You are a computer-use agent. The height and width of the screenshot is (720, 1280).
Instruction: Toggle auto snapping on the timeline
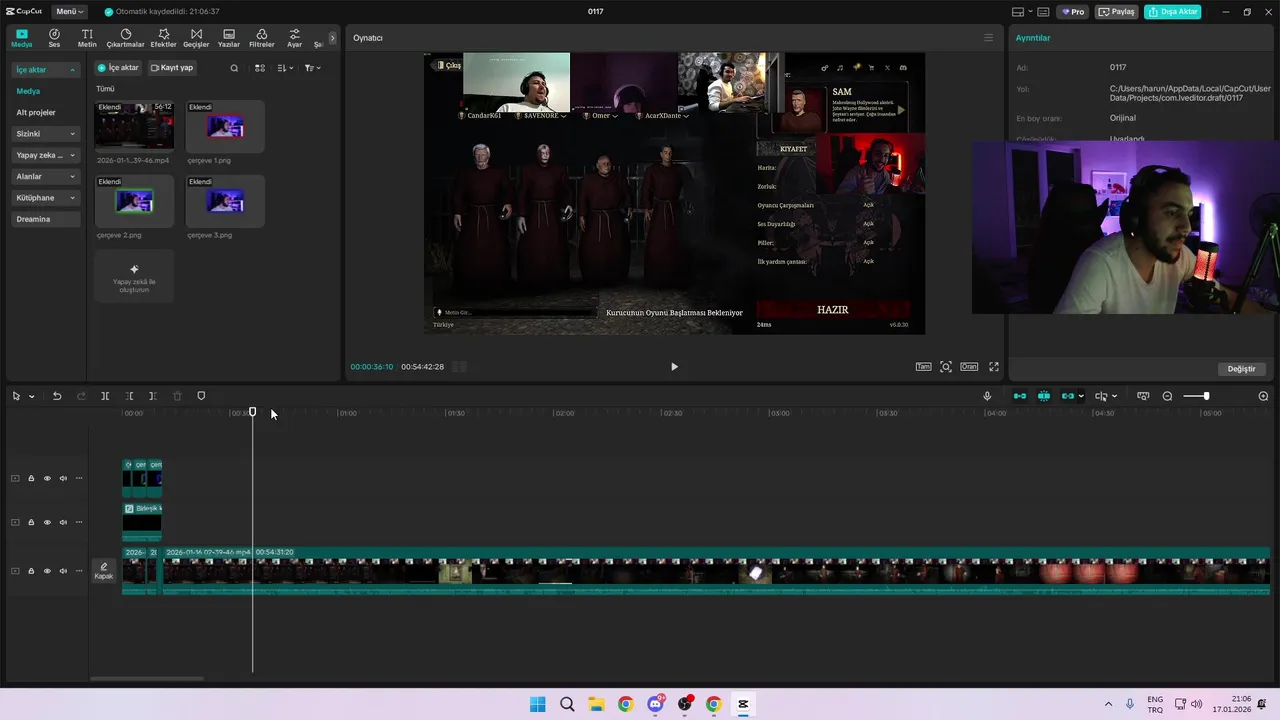pyautogui.click(x=1044, y=396)
